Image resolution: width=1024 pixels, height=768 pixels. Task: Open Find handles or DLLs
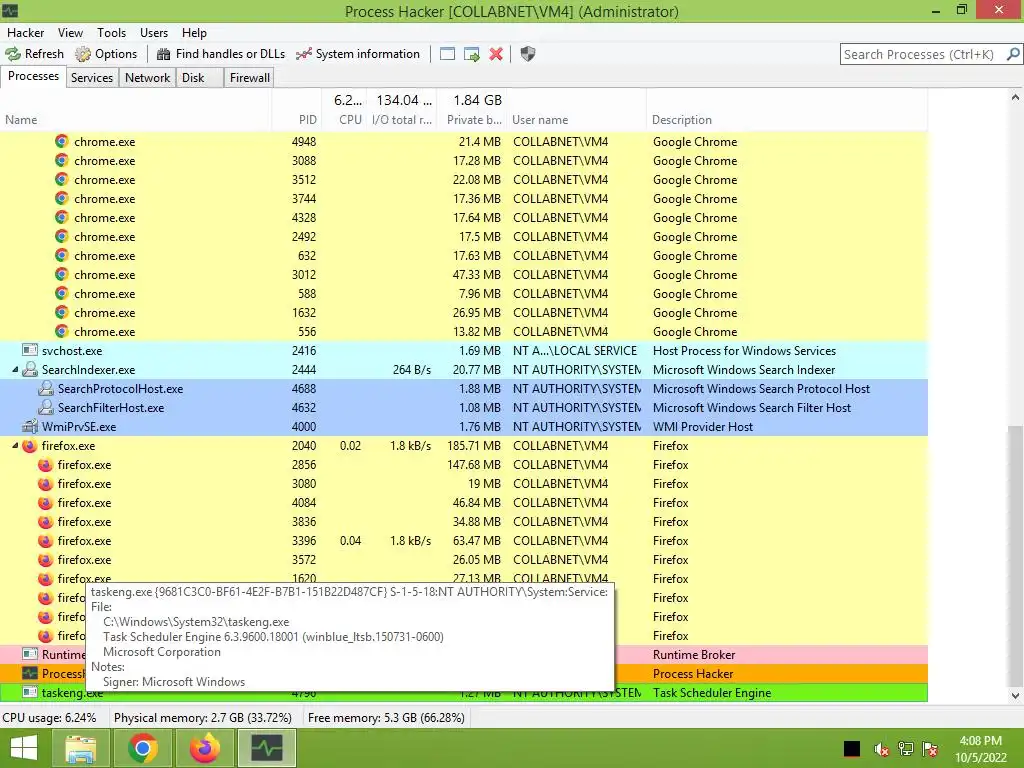(x=221, y=54)
